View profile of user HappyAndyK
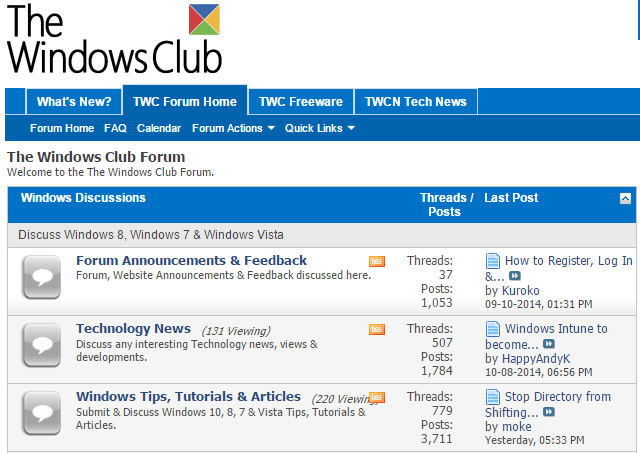 pos(536,359)
